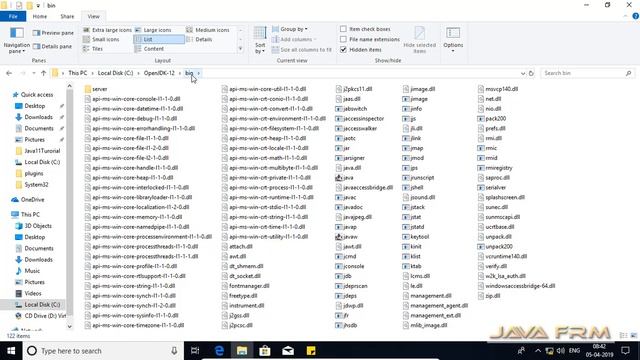Toggle the Details pane
The image size is (640, 360).
coord(52,47)
